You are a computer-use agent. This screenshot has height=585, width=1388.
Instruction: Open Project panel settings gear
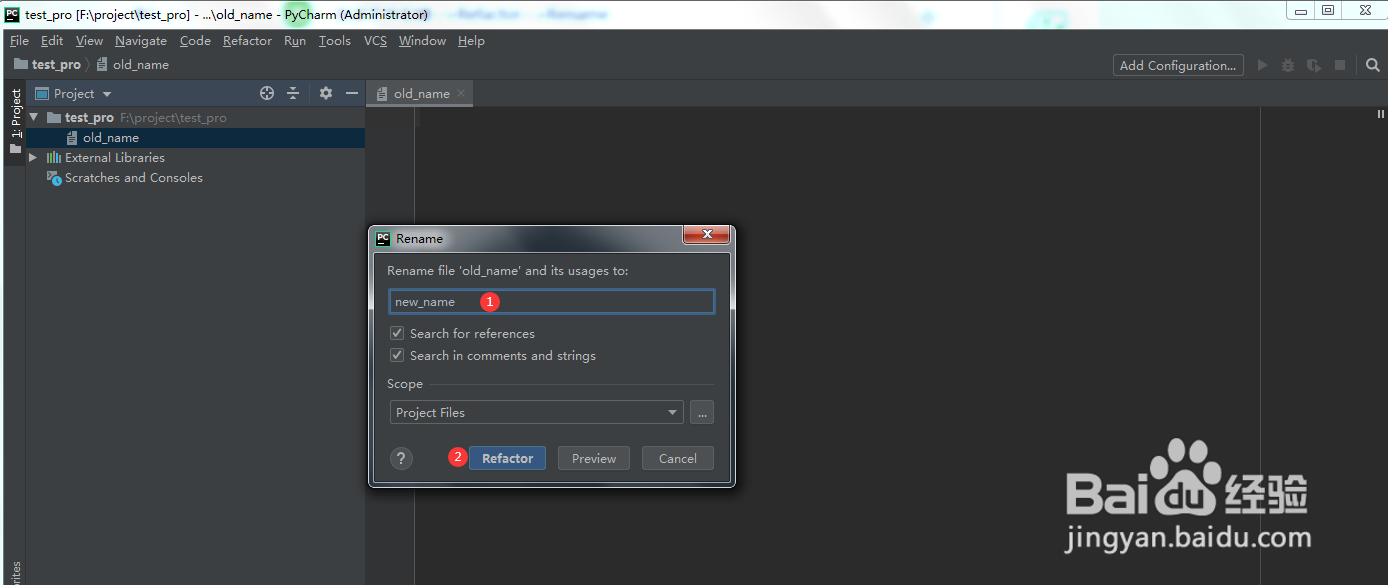point(325,93)
